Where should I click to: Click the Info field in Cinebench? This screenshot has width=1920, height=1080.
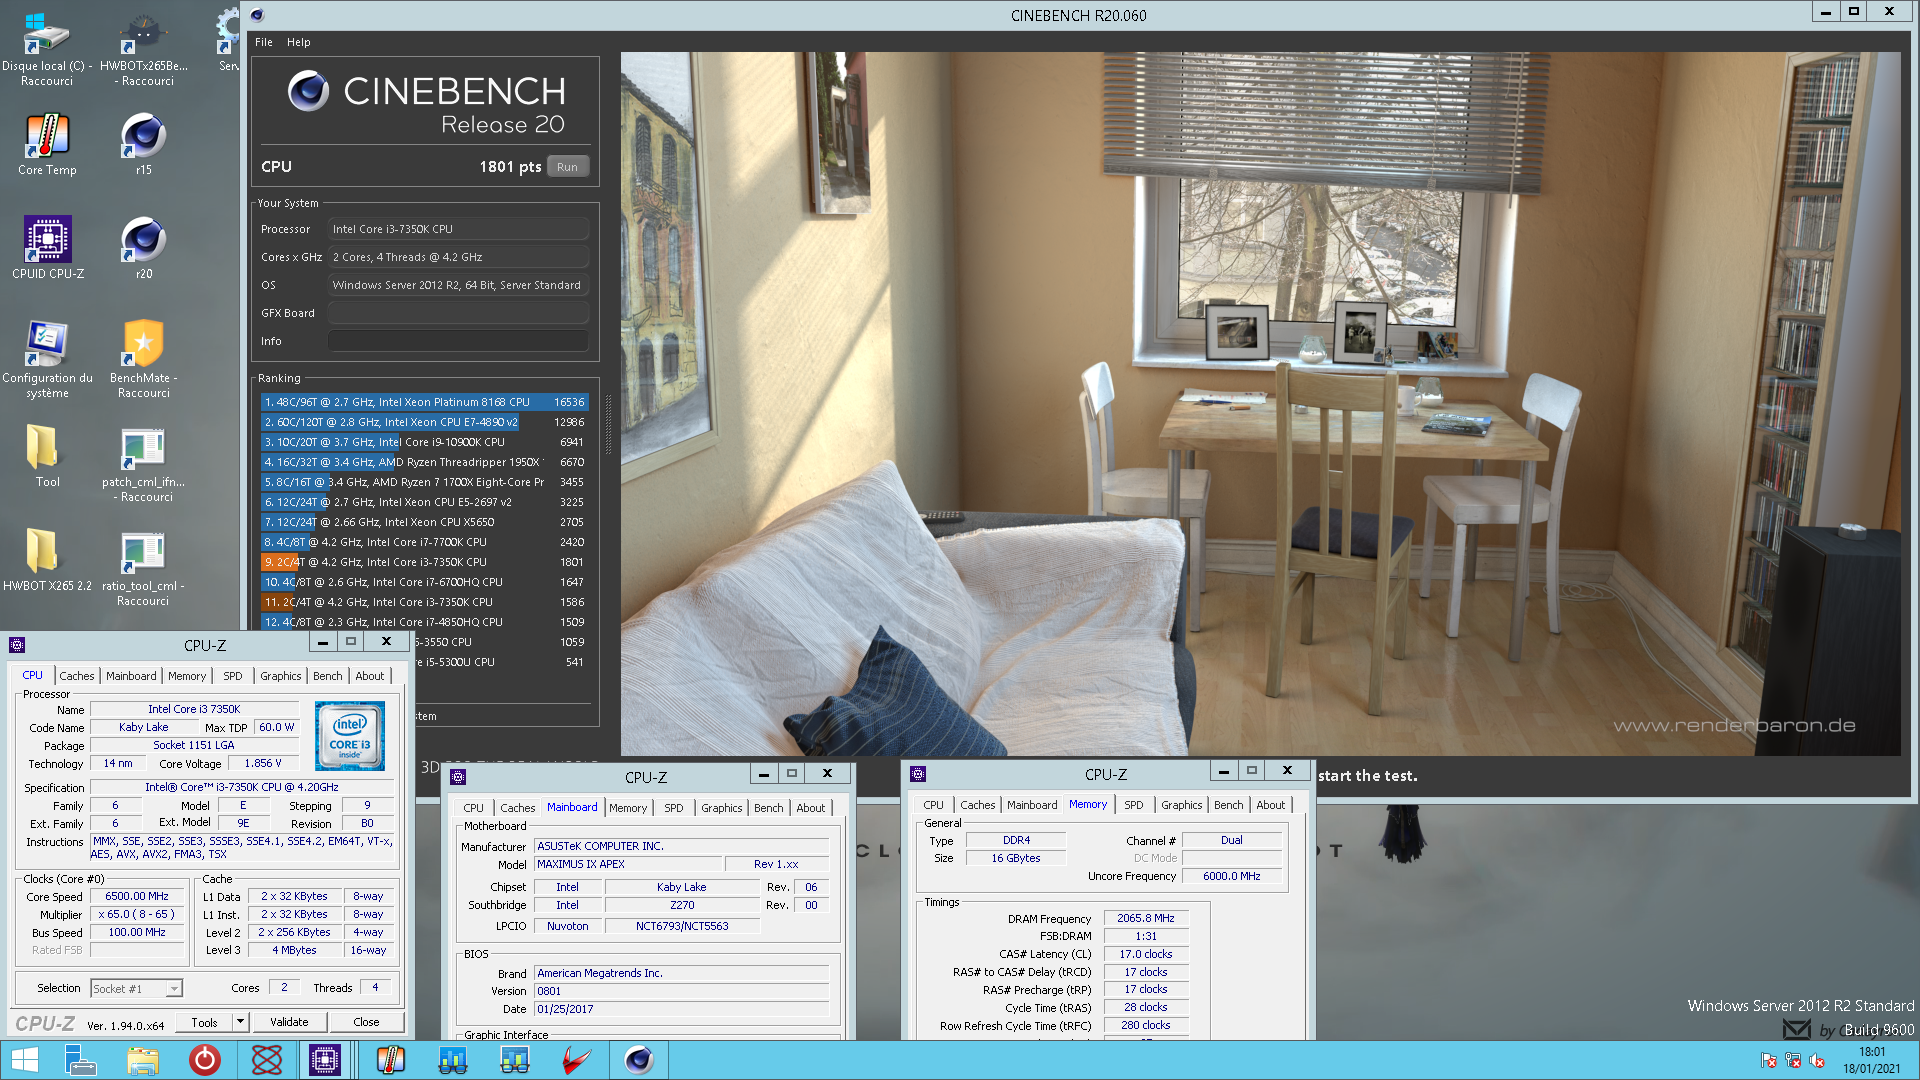pyautogui.click(x=458, y=341)
